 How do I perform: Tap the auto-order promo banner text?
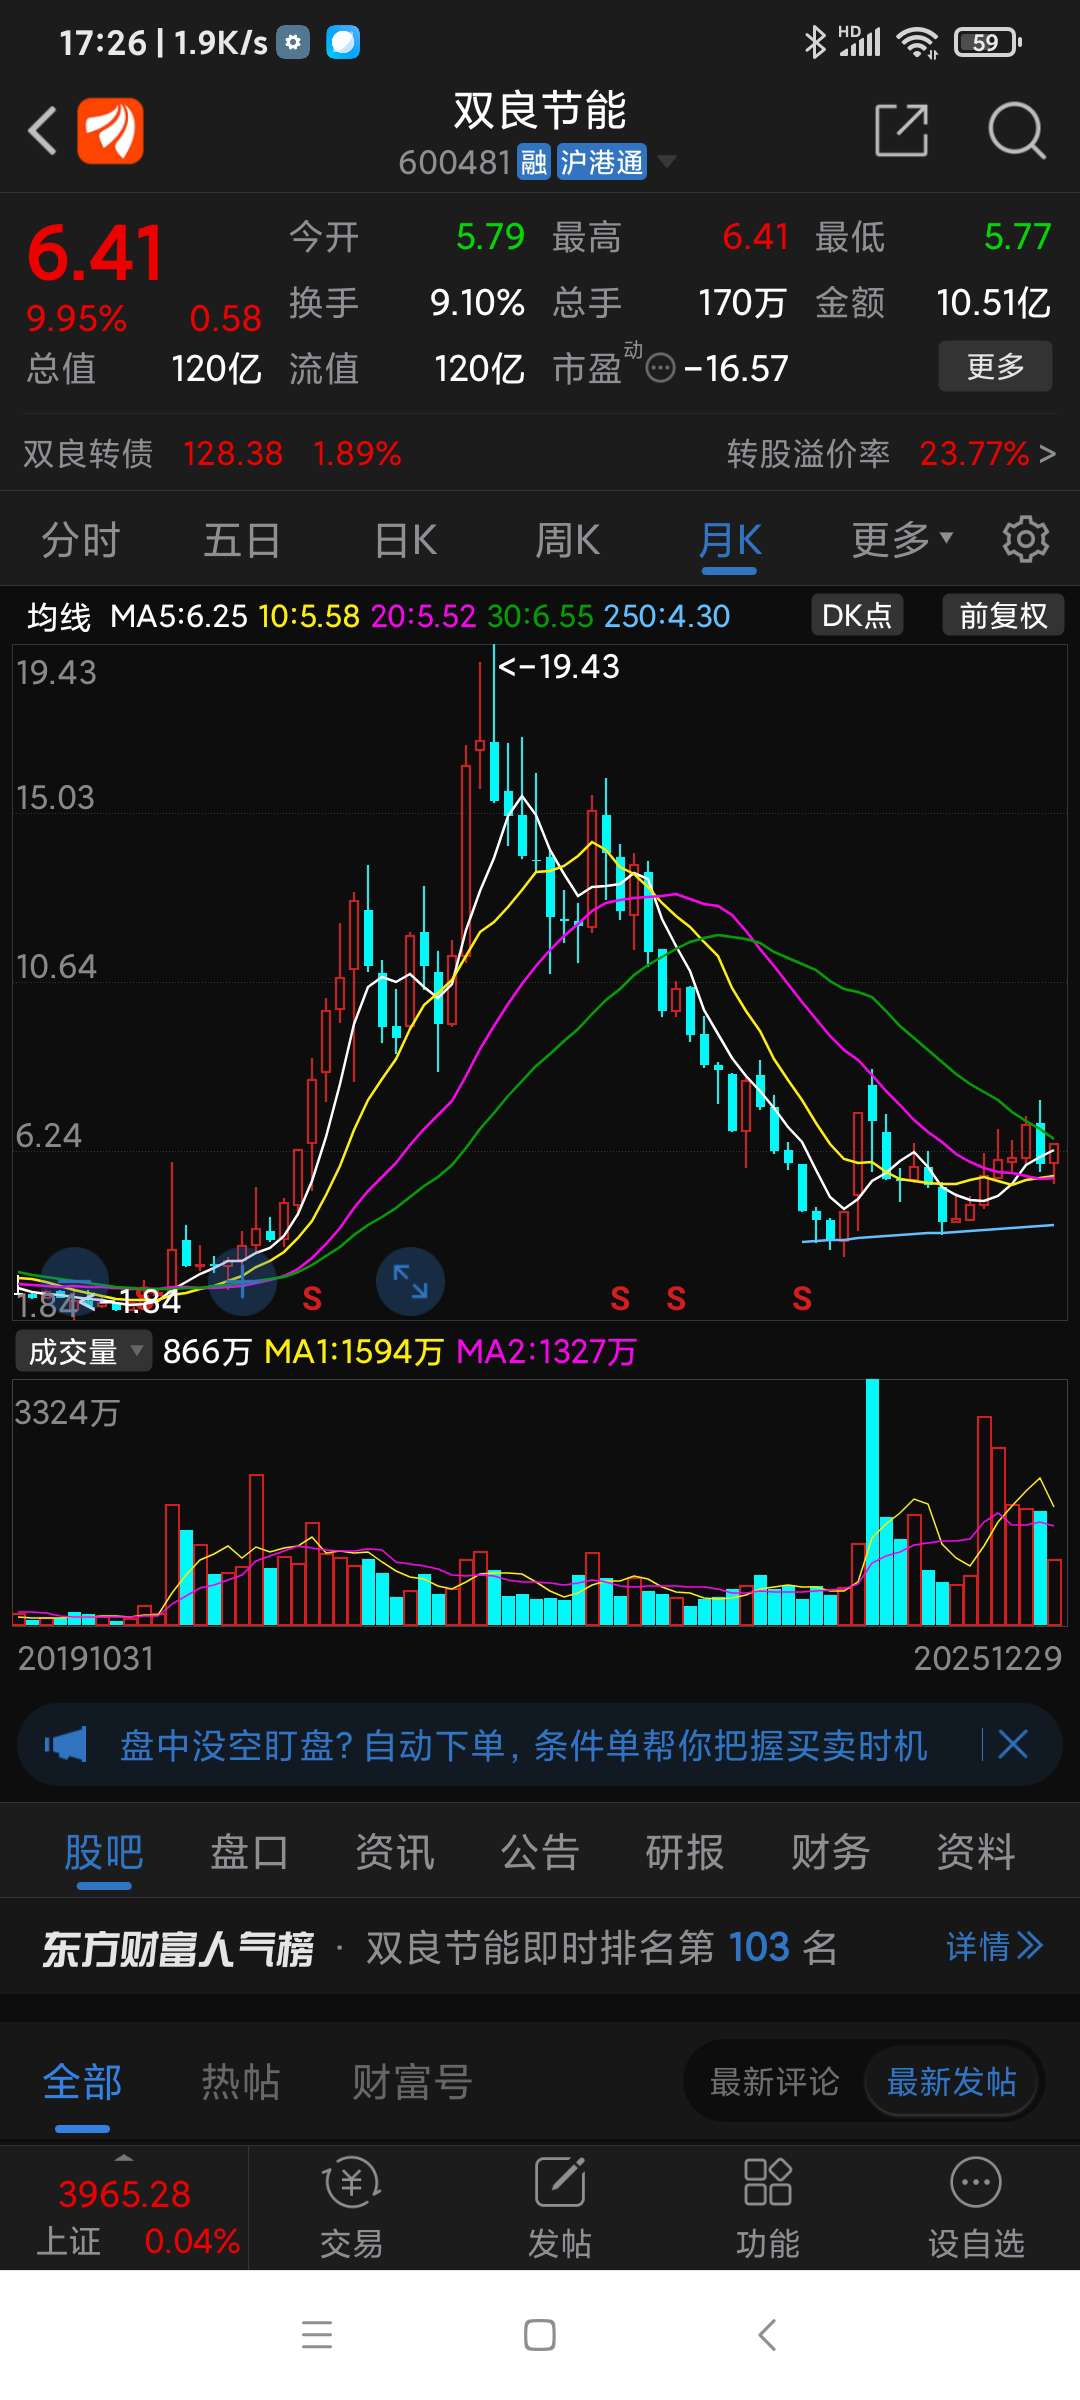[x=523, y=1745]
